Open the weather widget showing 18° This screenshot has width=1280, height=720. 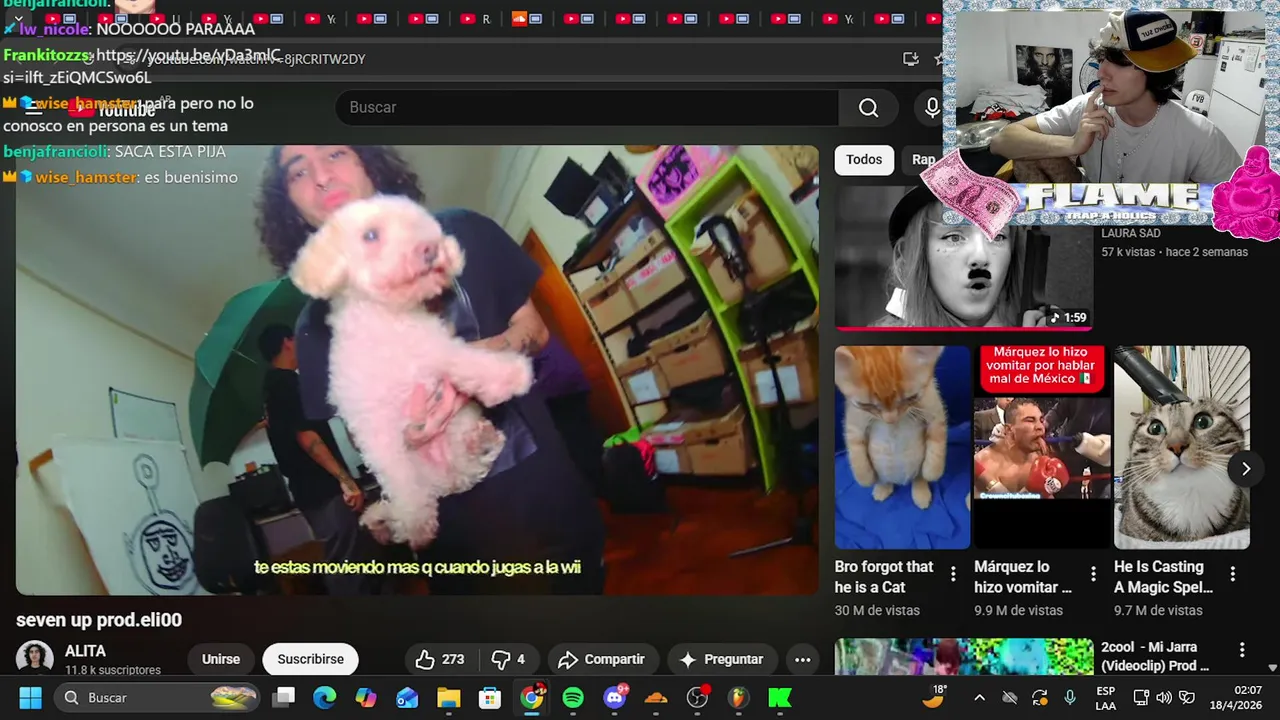(x=935, y=697)
